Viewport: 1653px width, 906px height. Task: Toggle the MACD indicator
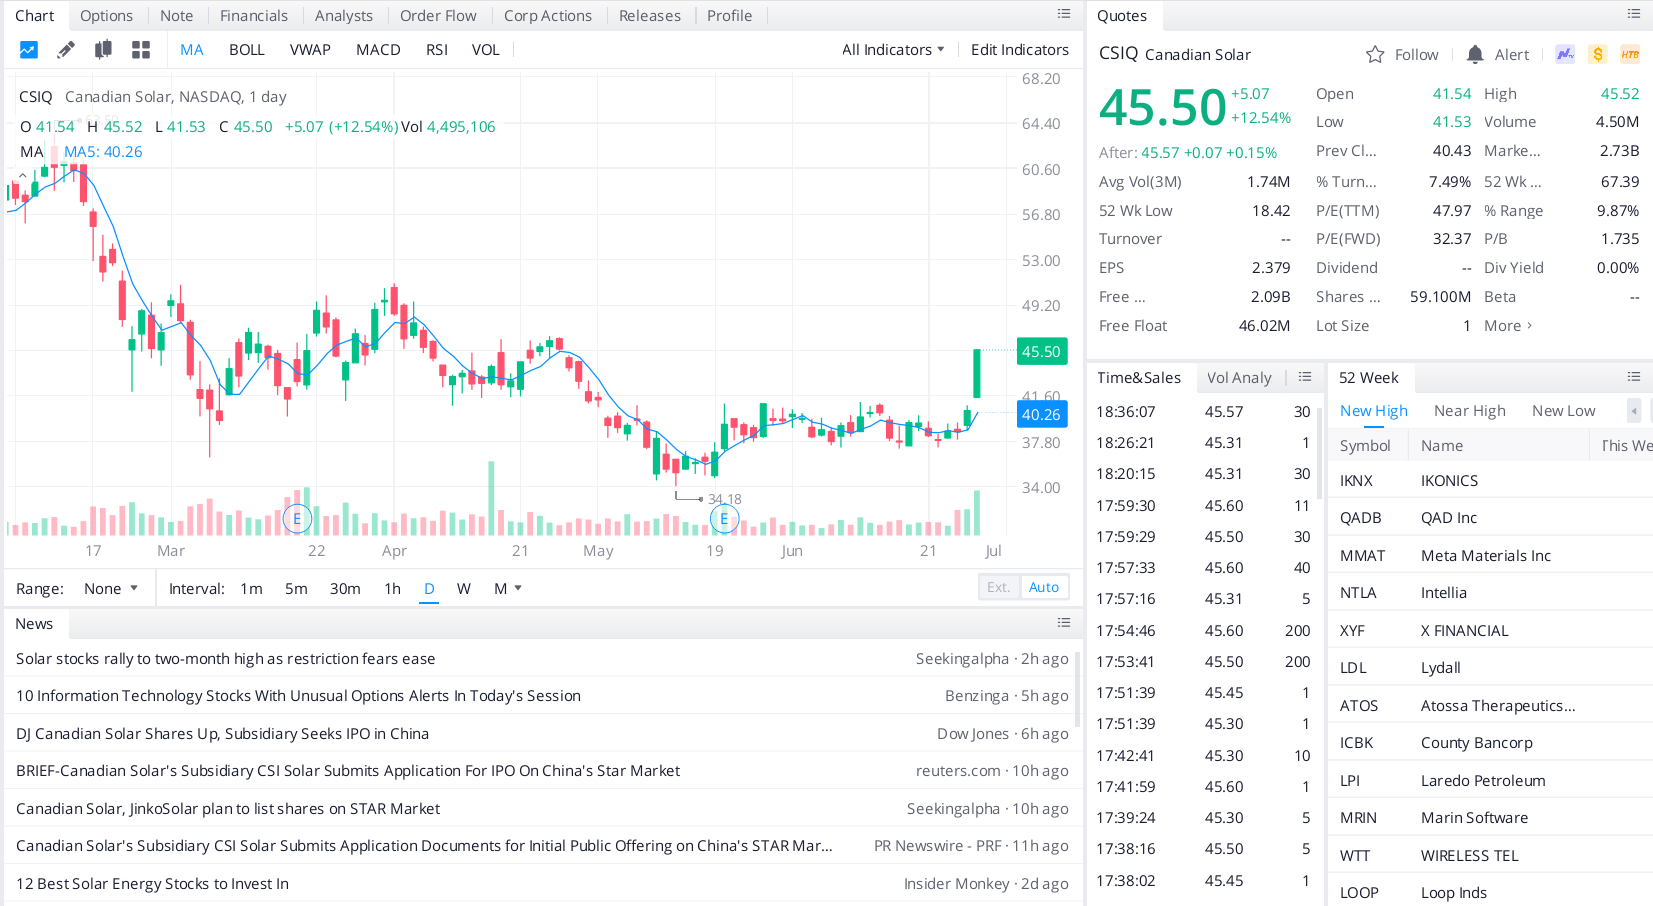[x=378, y=49]
